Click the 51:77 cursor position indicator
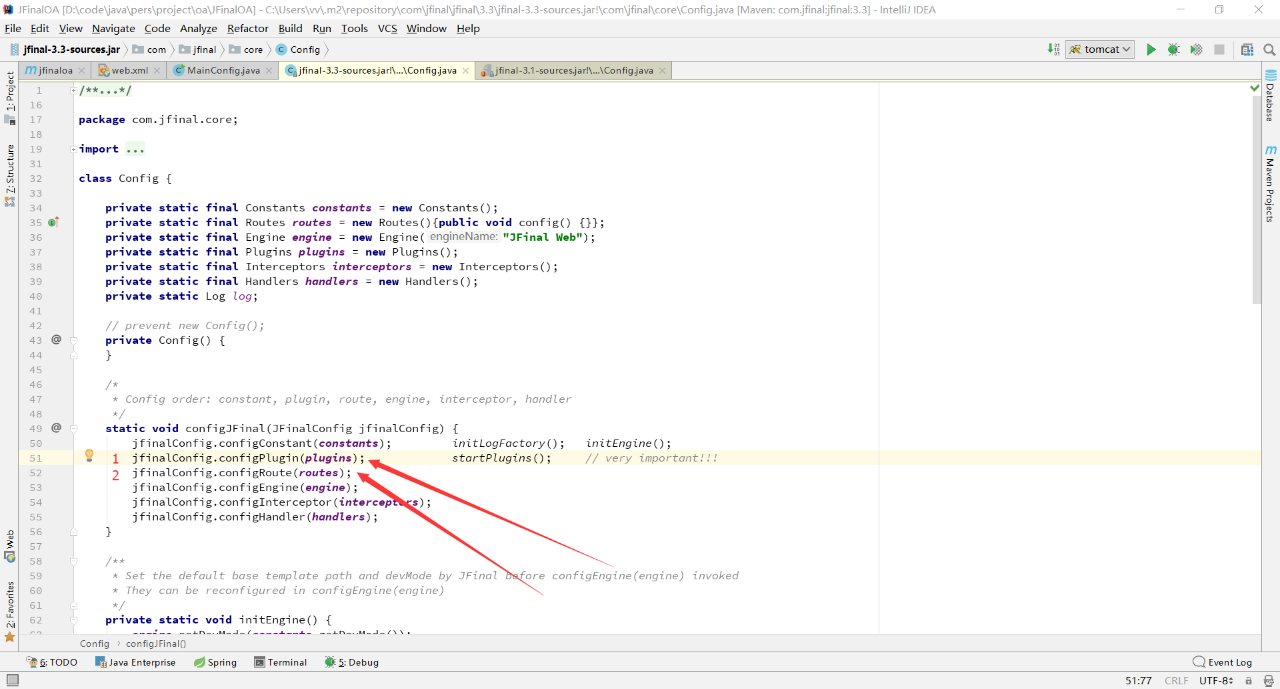 pyautogui.click(x=1138, y=680)
